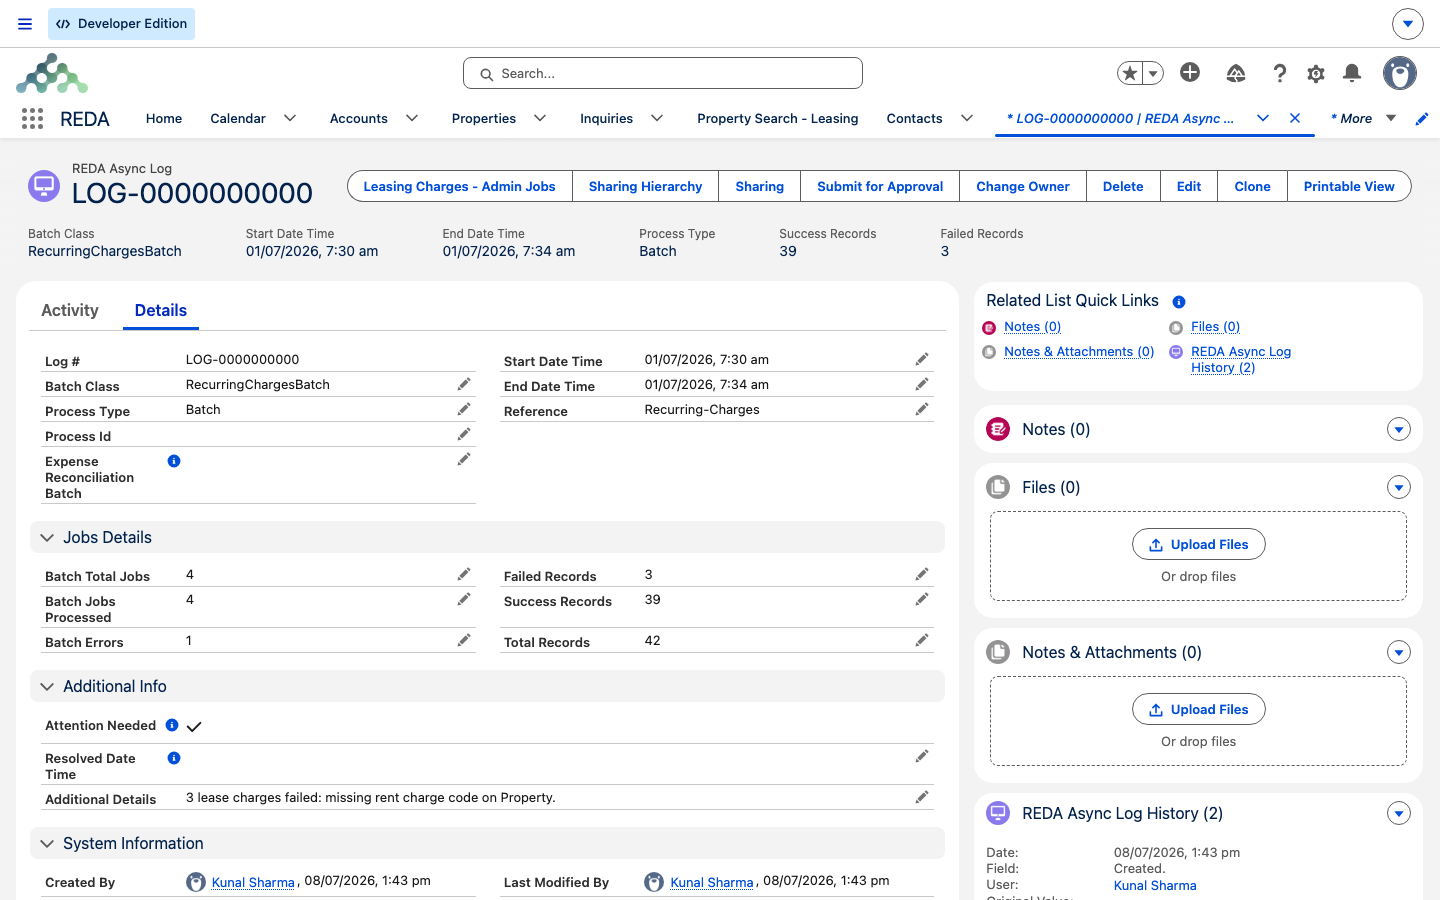Screen dimensions: 1440x900
Task: Click the Submit for Approval button
Action: click(880, 187)
